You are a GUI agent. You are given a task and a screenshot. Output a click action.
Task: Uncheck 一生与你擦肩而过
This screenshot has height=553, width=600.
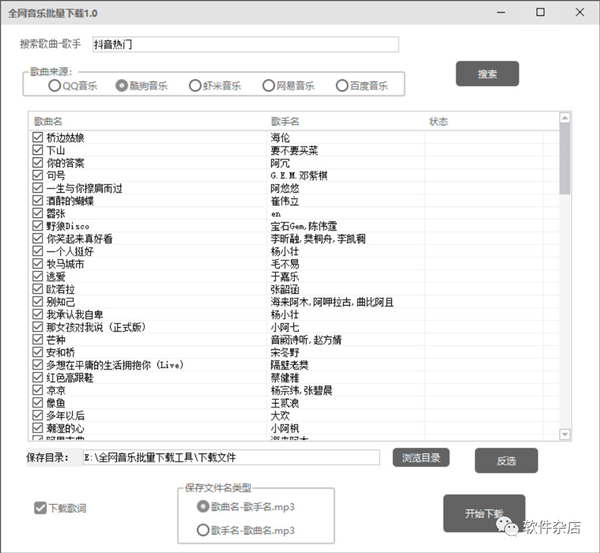click(x=38, y=188)
